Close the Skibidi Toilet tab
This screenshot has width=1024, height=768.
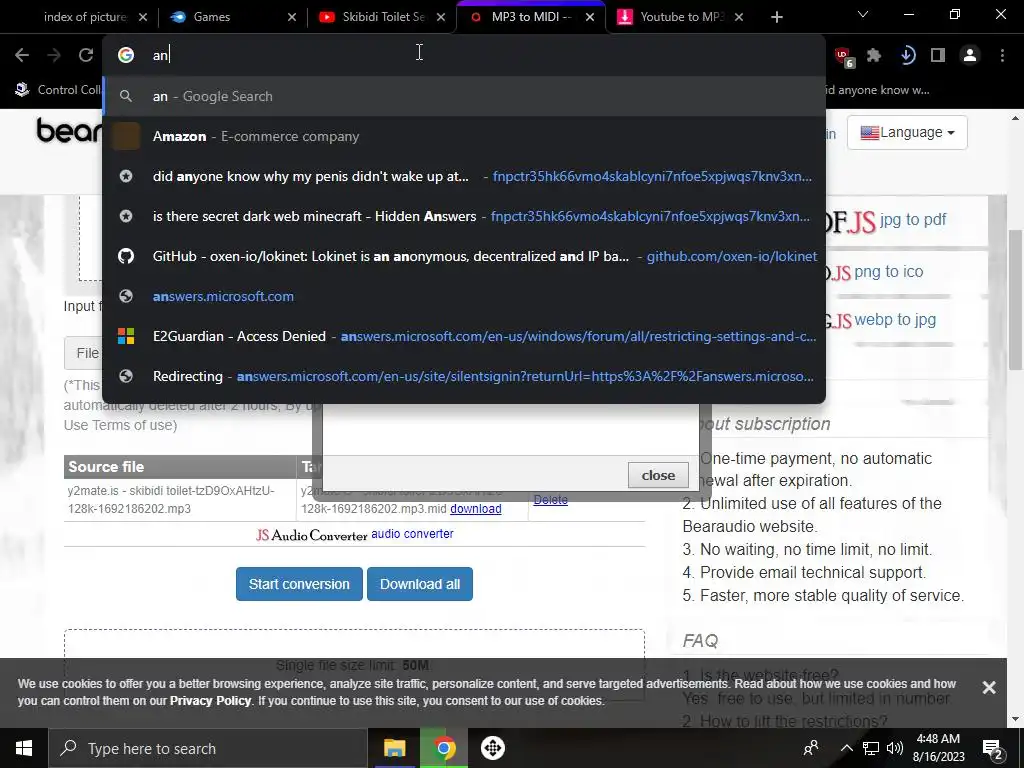(441, 18)
